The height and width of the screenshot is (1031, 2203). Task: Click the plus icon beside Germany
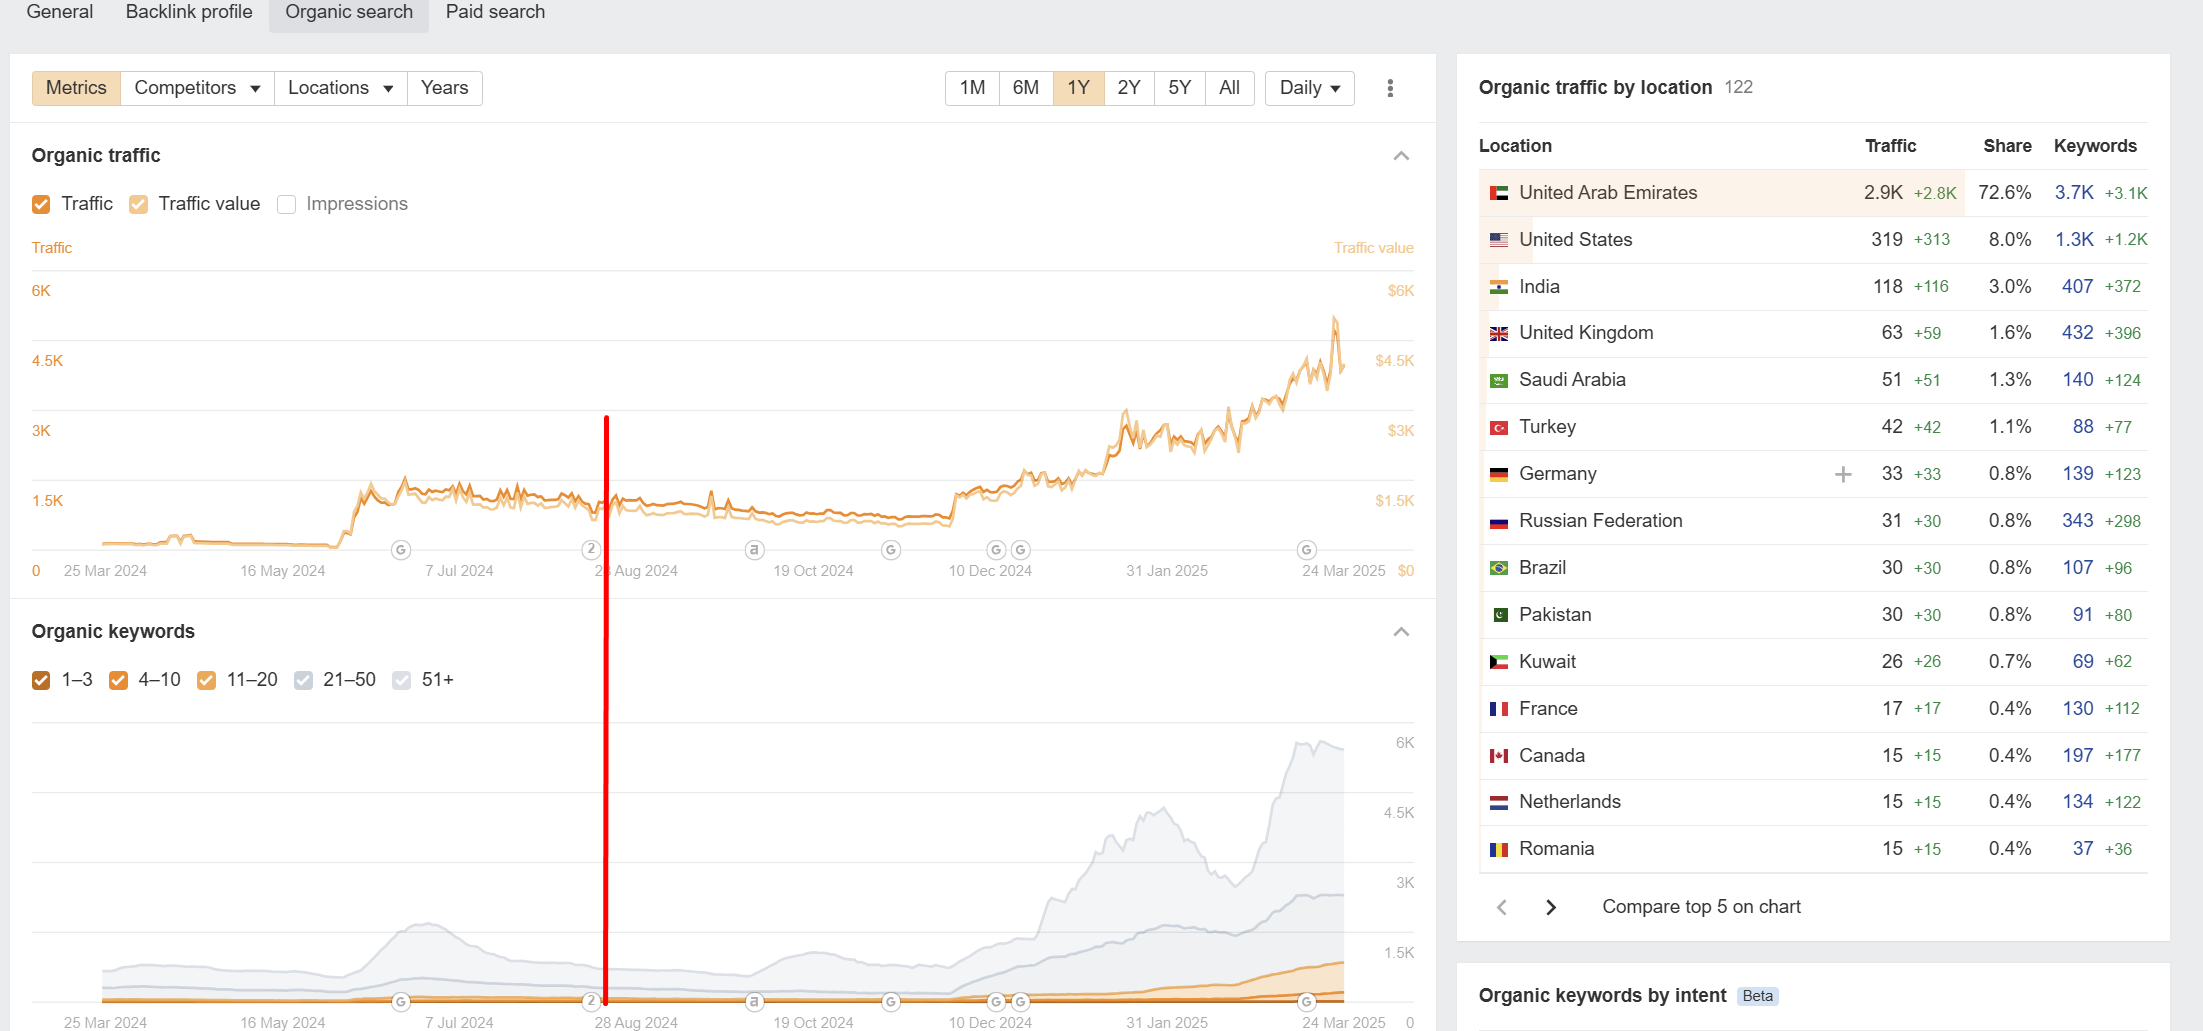point(1843,474)
